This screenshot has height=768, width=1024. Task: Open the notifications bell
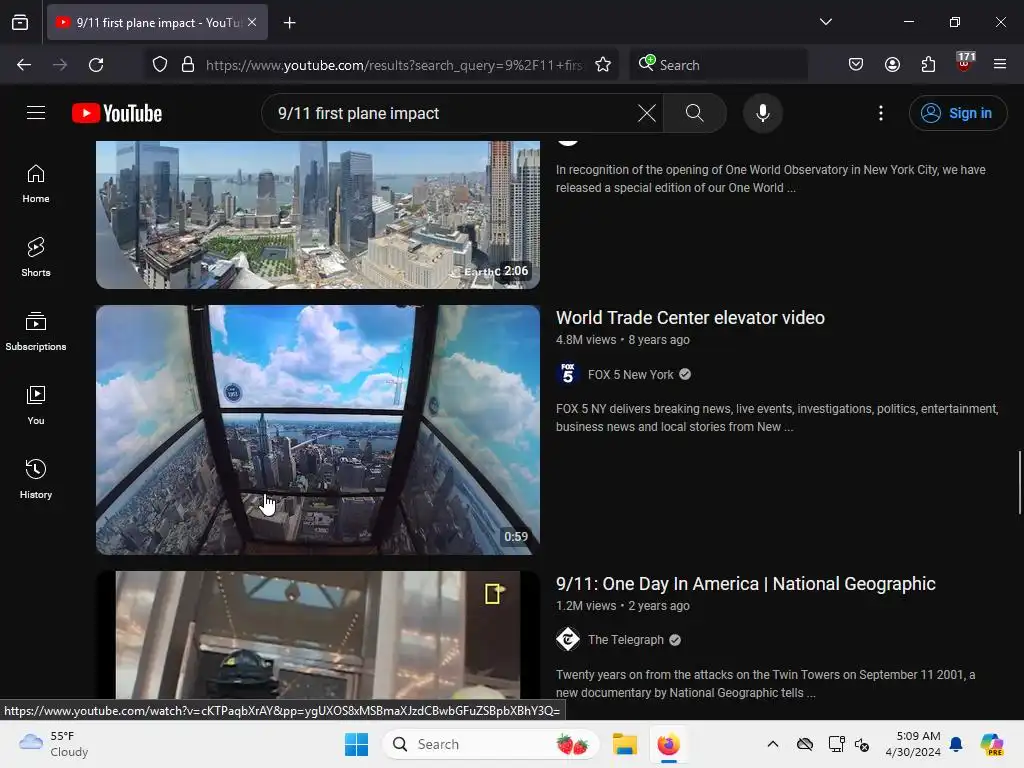[956, 744]
